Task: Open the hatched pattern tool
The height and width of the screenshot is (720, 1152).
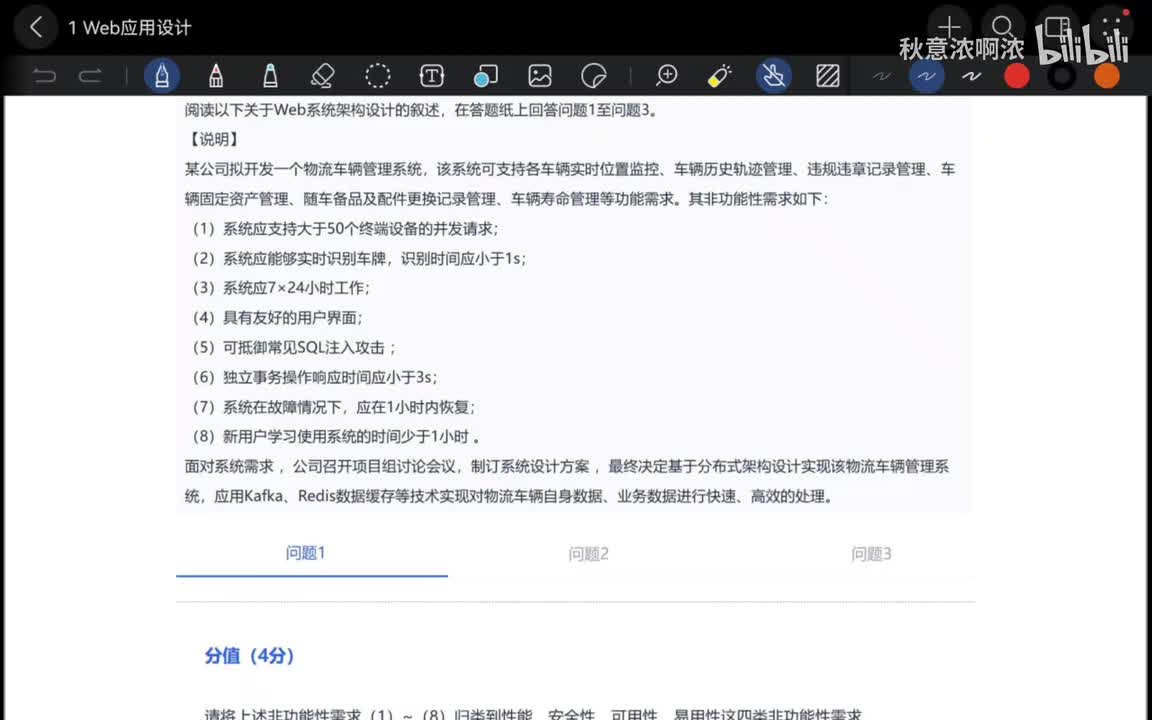Action: (828, 76)
